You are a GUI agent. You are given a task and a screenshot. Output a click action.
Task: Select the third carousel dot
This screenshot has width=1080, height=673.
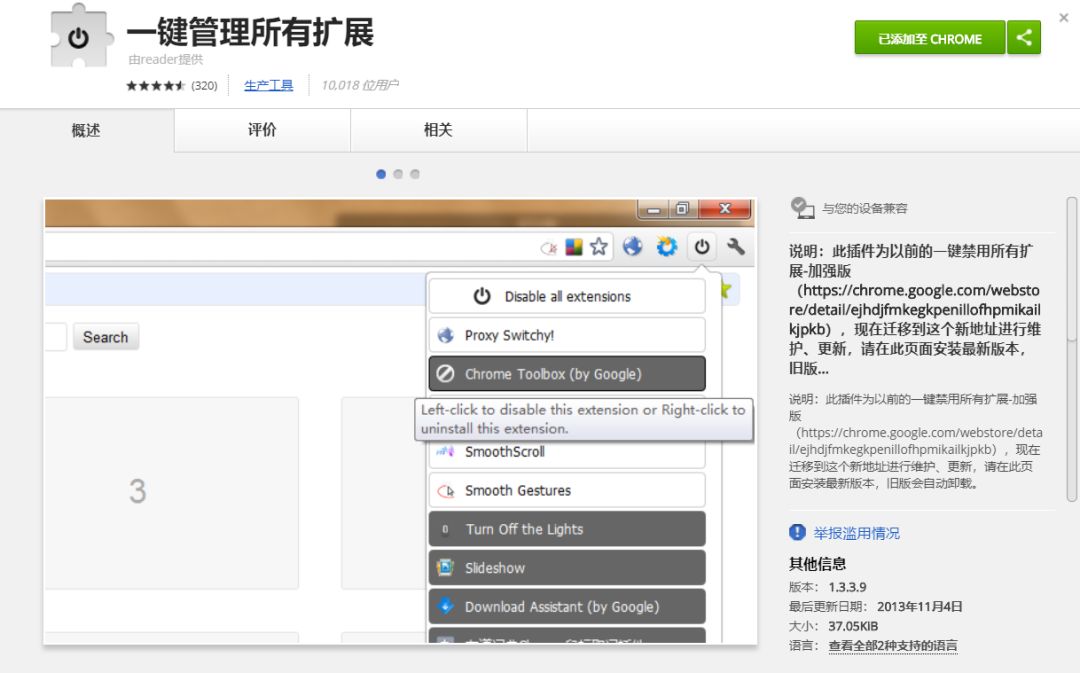[415, 174]
